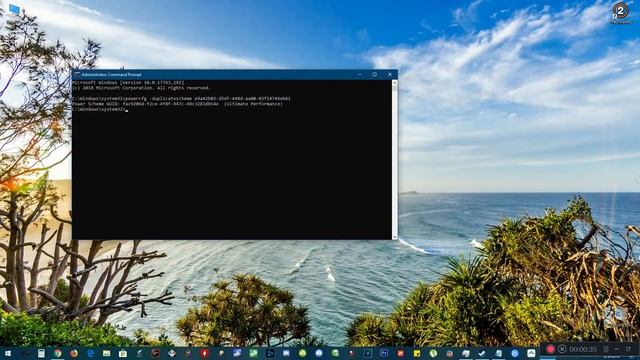This screenshot has width=640, height=360.
Task: Click the red record button in recorder
Action: point(550,349)
